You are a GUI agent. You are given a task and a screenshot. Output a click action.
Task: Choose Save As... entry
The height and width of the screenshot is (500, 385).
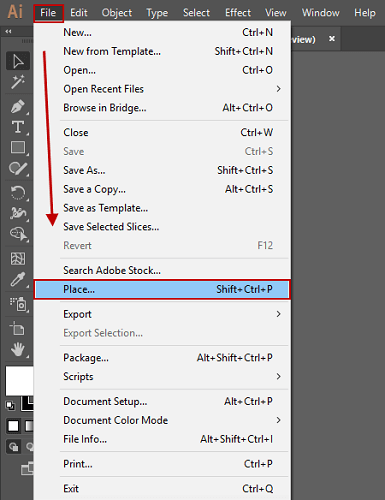[162, 170]
